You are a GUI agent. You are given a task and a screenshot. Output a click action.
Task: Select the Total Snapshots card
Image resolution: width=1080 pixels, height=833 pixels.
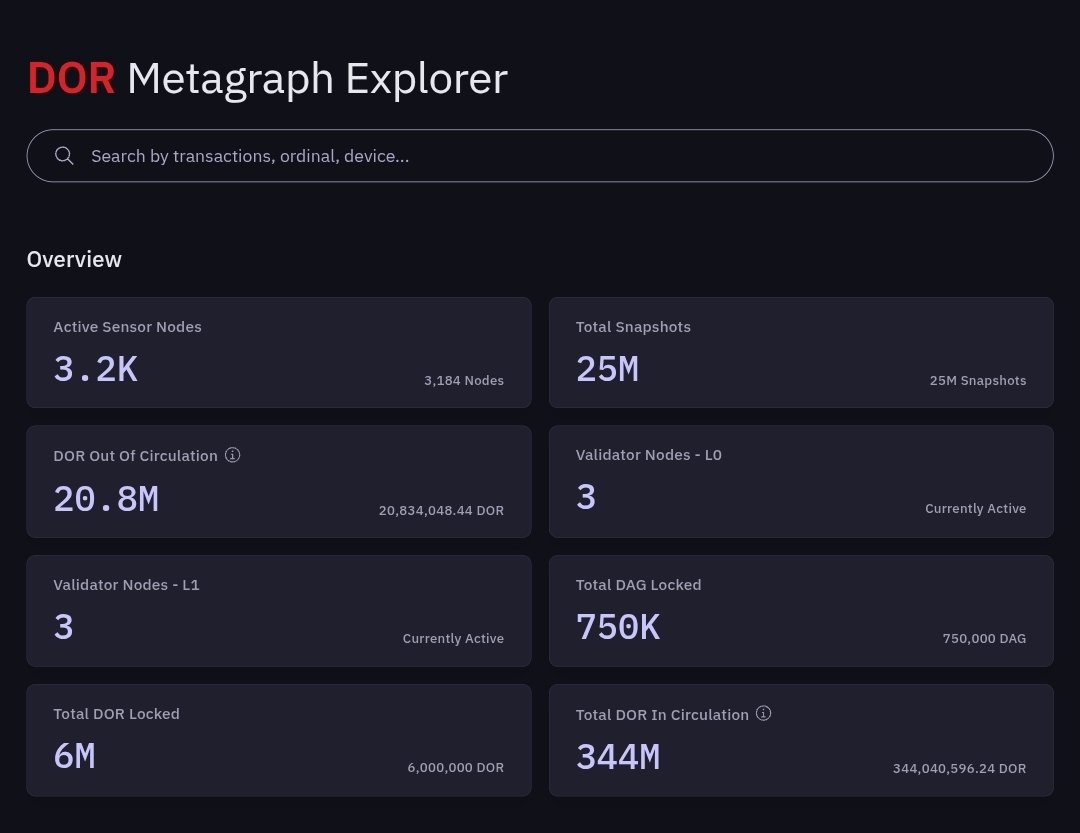point(801,352)
